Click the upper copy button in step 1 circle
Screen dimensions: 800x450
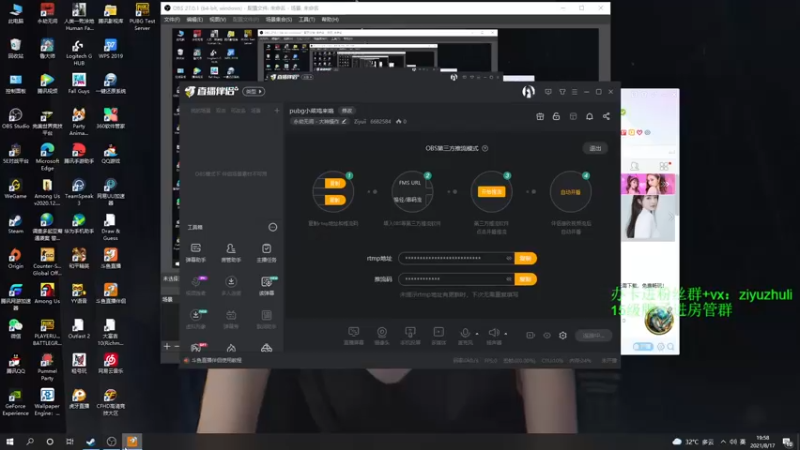[335, 183]
